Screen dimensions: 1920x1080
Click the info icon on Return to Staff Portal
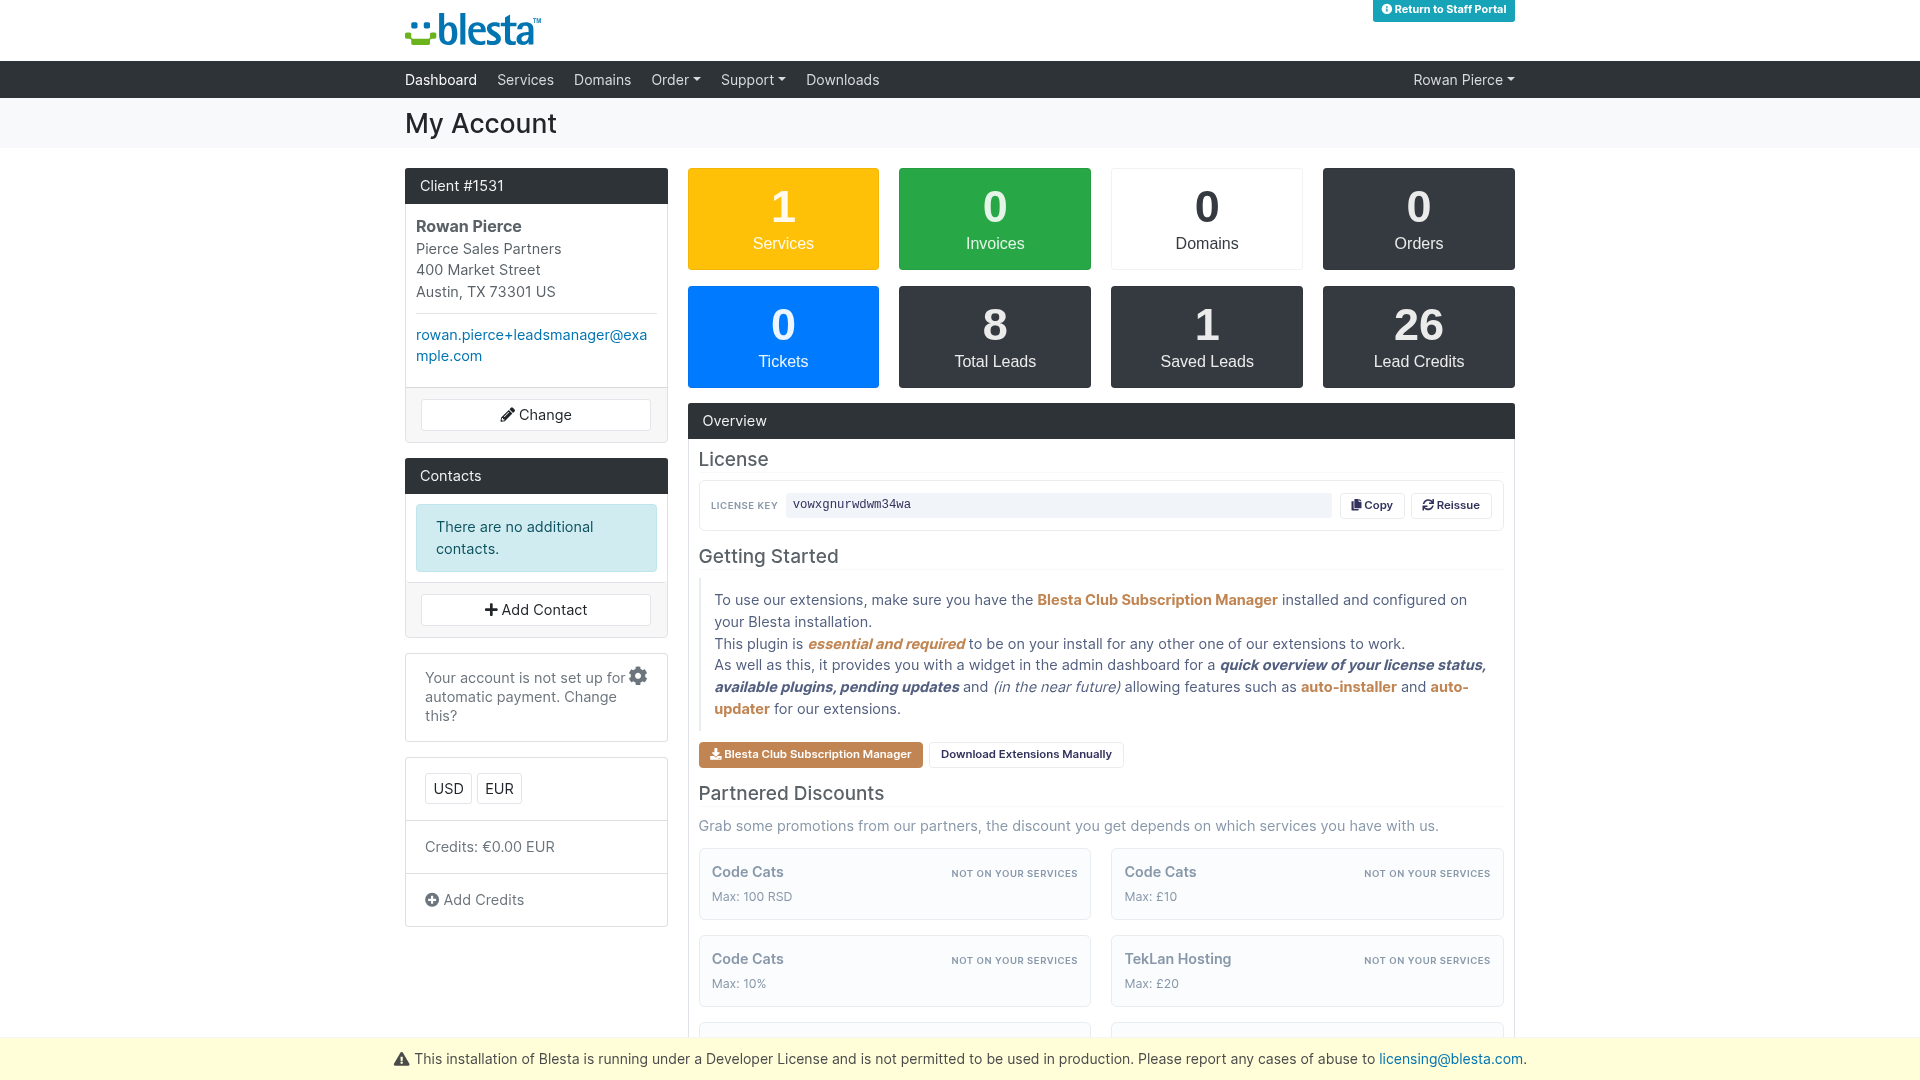click(1387, 9)
